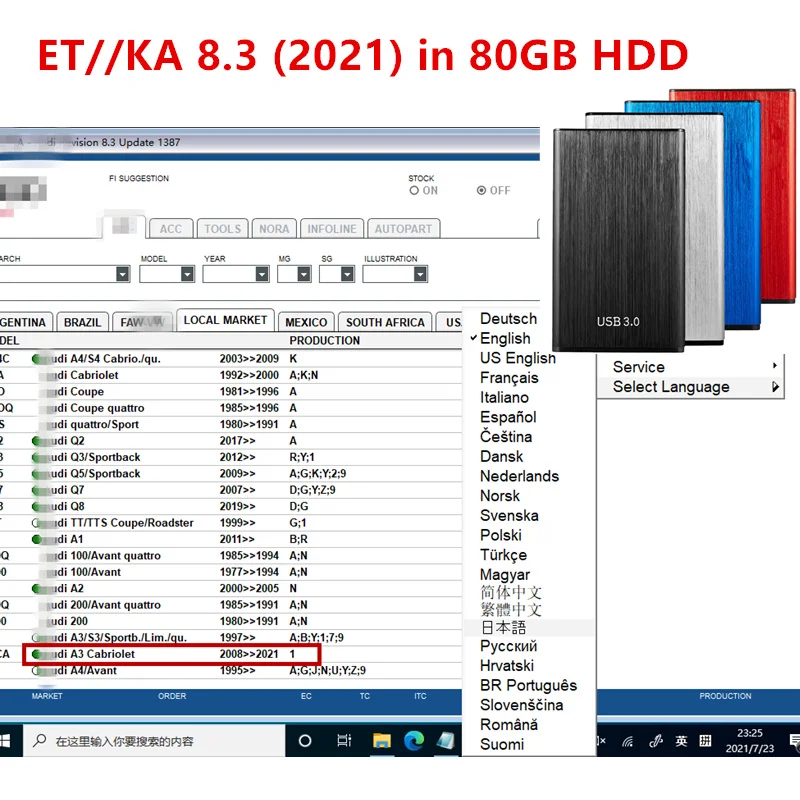Choose BR Português language
The width and height of the screenshot is (800, 800).
pyautogui.click(x=529, y=685)
